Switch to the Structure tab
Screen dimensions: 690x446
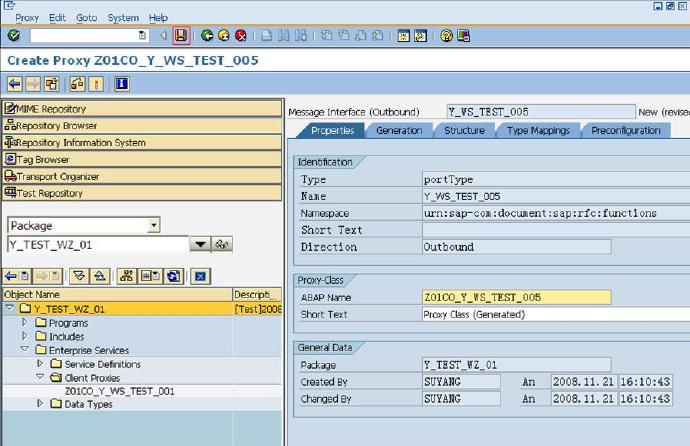click(x=464, y=131)
